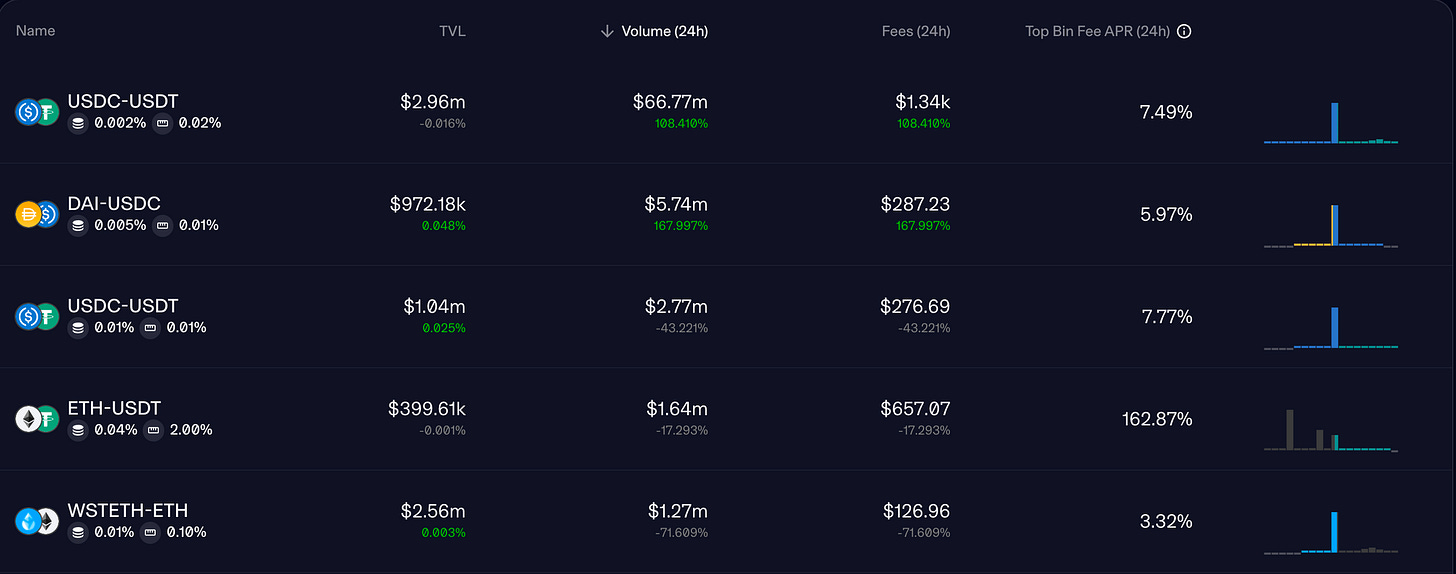Click the DAI-USDC token pair icon
The width and height of the screenshot is (1456, 574).
(x=37, y=214)
